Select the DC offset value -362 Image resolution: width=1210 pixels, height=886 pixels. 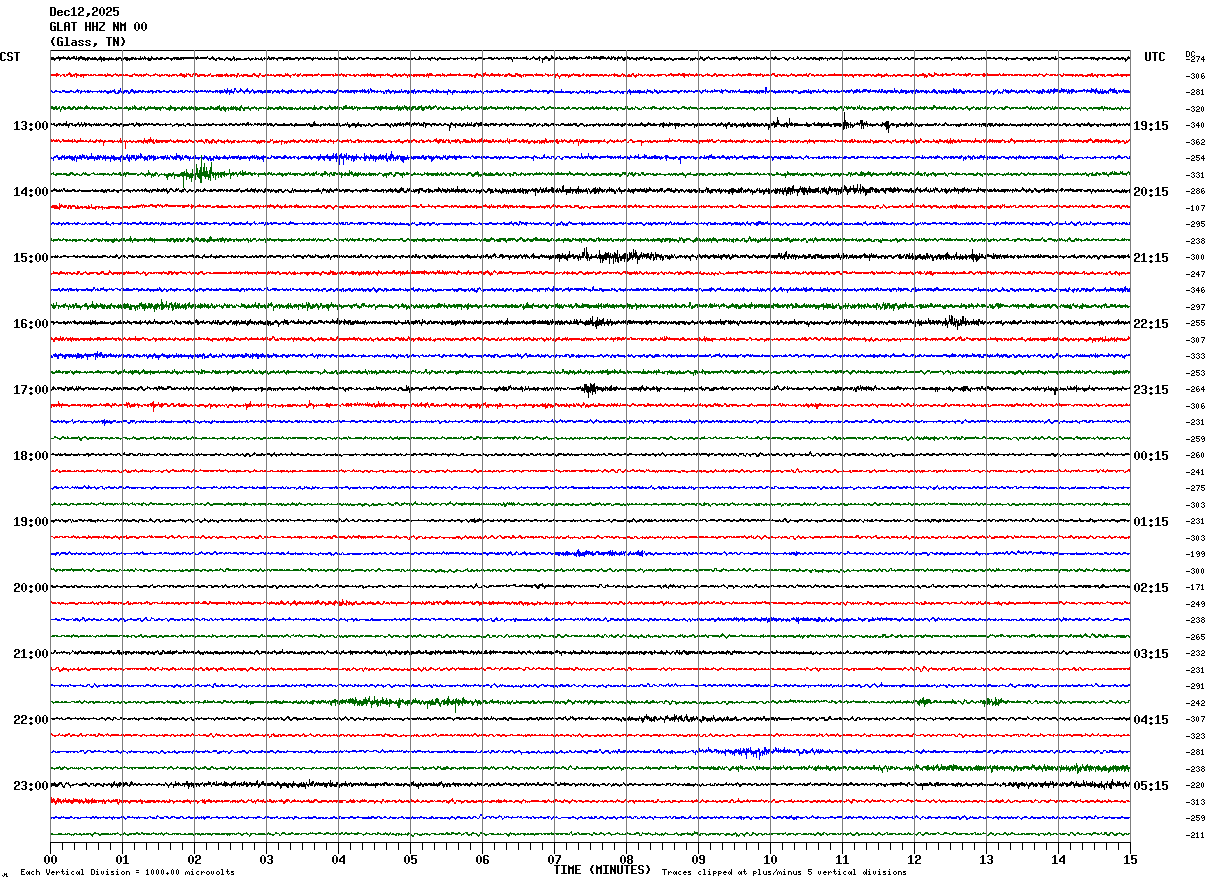click(1195, 142)
